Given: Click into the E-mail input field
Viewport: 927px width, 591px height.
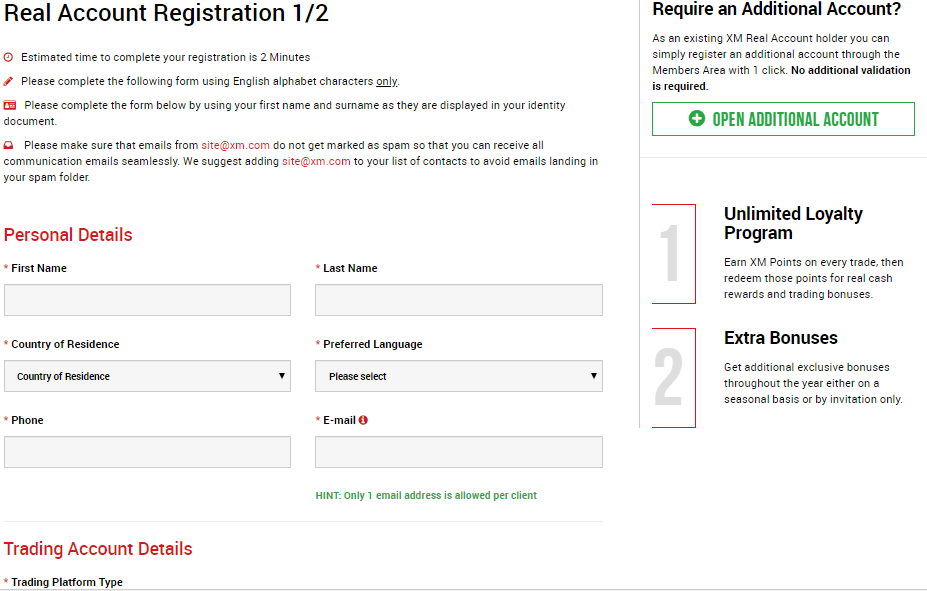Looking at the screenshot, I should pos(458,452).
